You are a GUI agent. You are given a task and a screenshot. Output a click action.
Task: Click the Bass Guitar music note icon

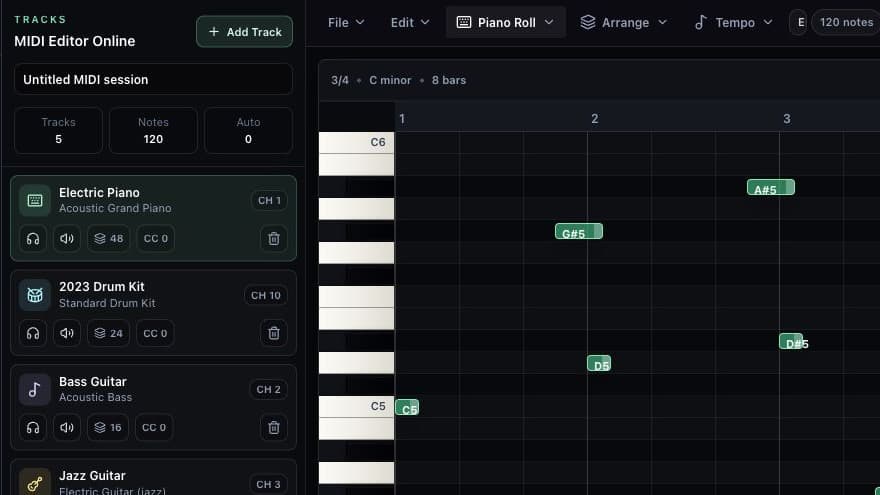[x=35, y=389]
